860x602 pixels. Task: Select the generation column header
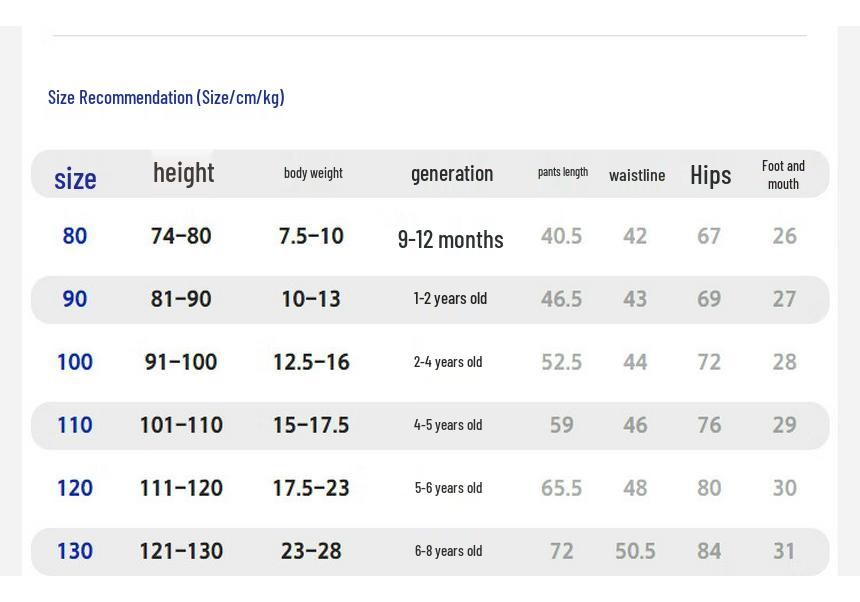point(452,174)
